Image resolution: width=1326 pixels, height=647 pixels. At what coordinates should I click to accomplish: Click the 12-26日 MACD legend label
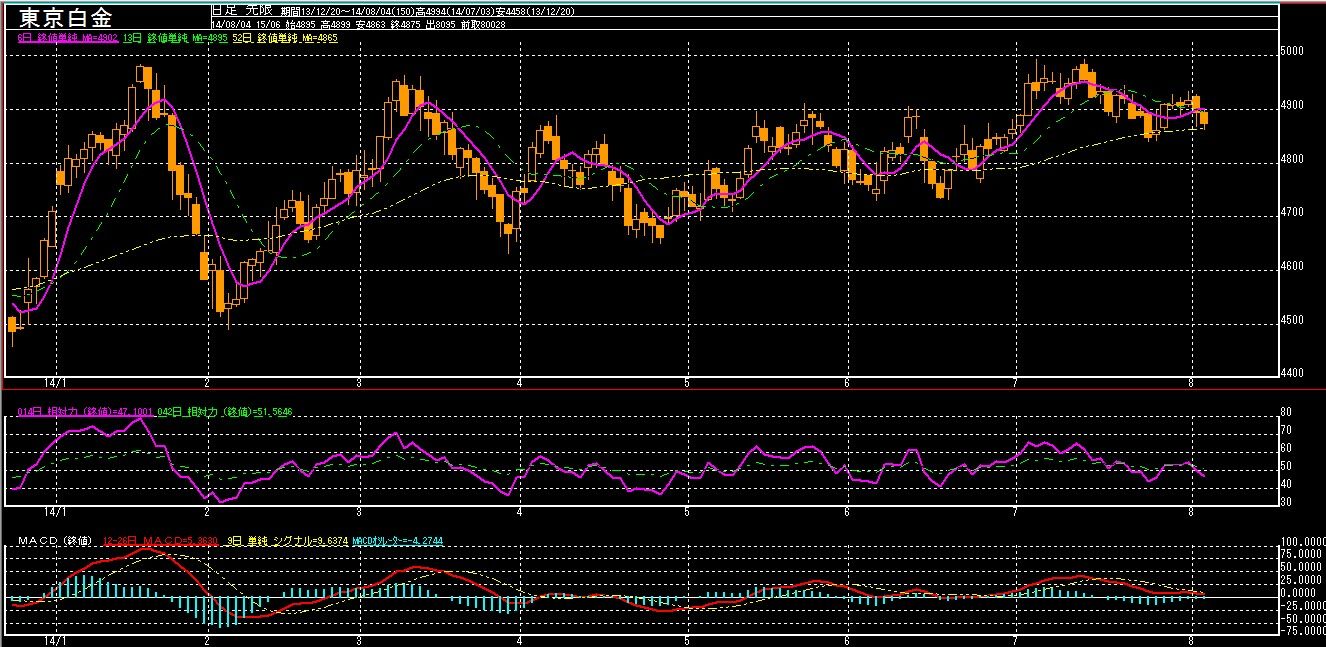(162, 541)
